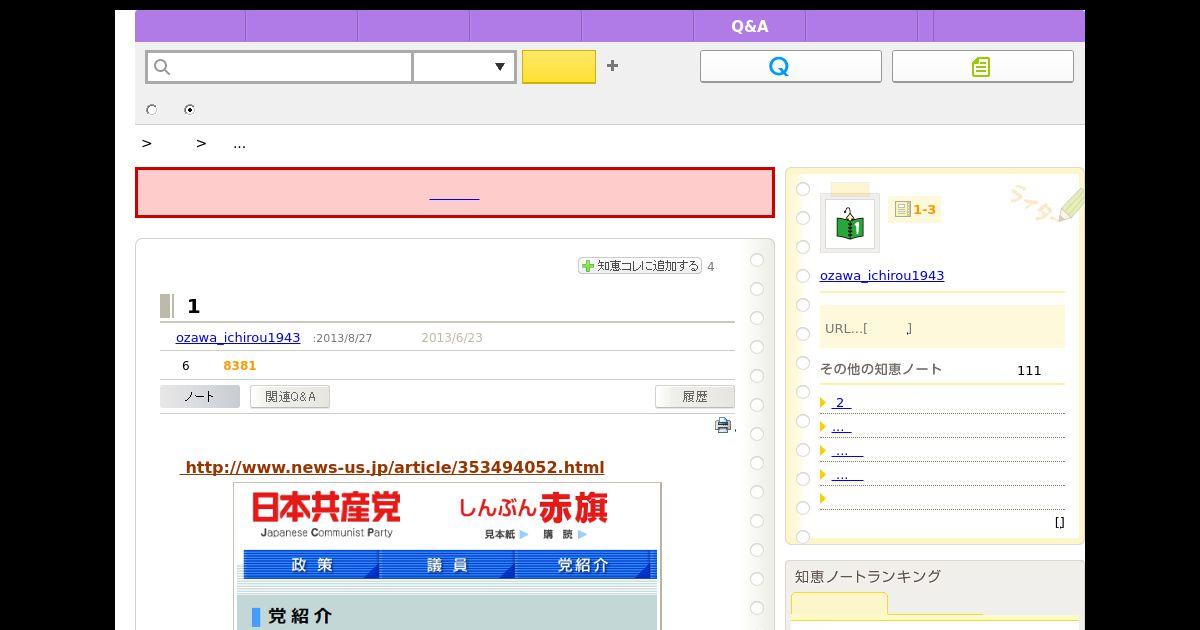
Task: Click the yellow search button
Action: tap(558, 67)
